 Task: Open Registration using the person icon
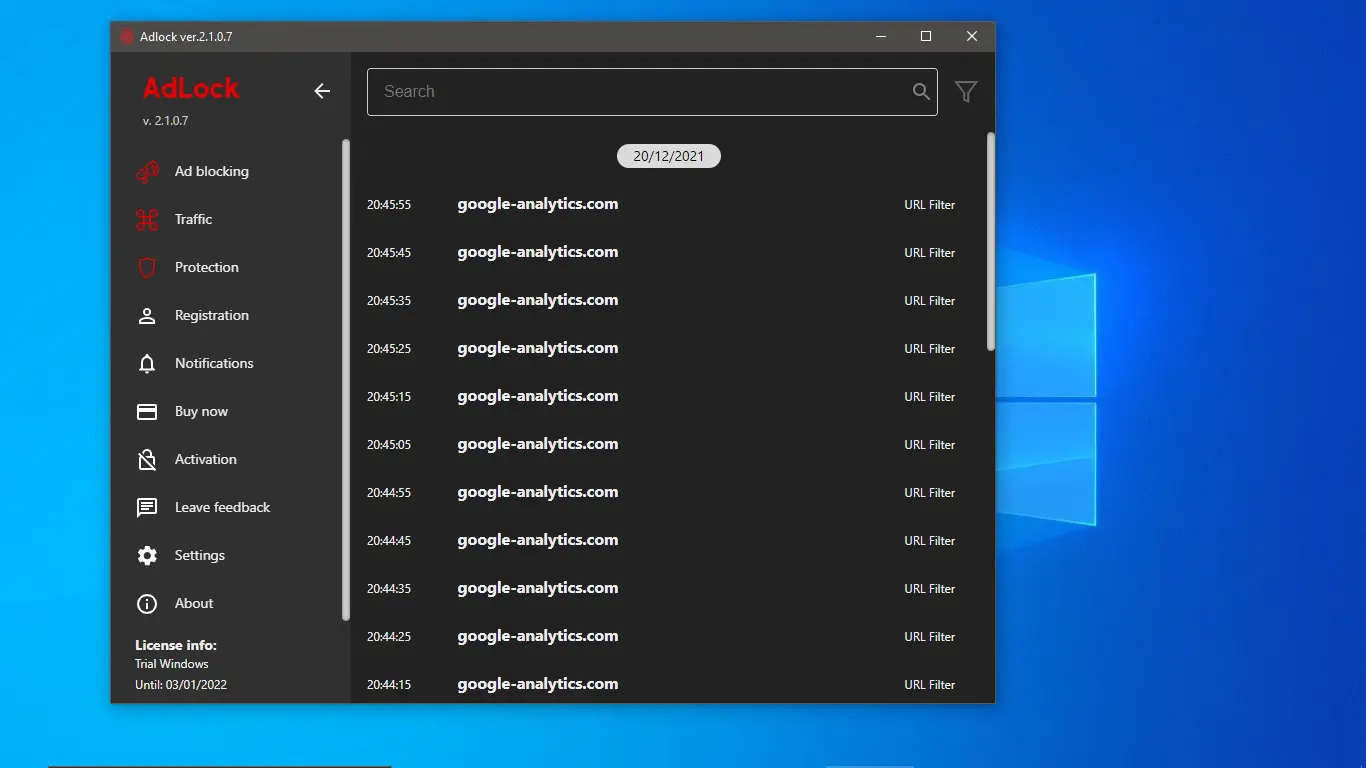(x=147, y=315)
